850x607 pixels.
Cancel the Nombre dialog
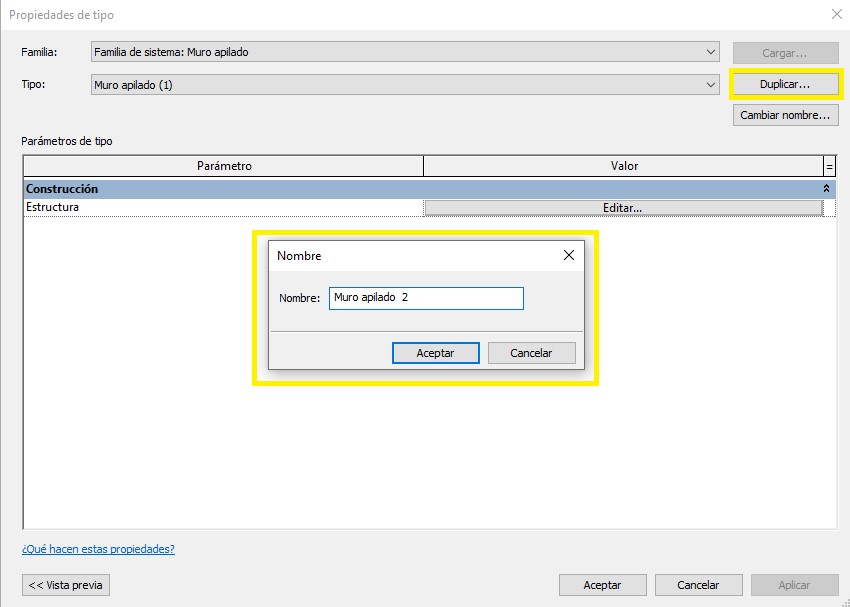[x=531, y=353]
